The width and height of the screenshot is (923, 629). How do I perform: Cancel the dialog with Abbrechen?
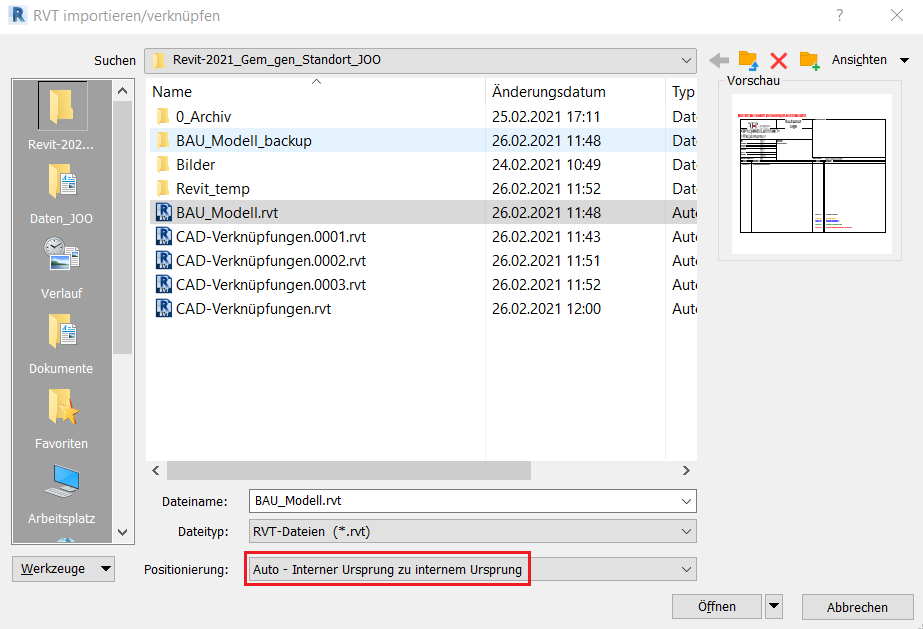click(x=857, y=606)
